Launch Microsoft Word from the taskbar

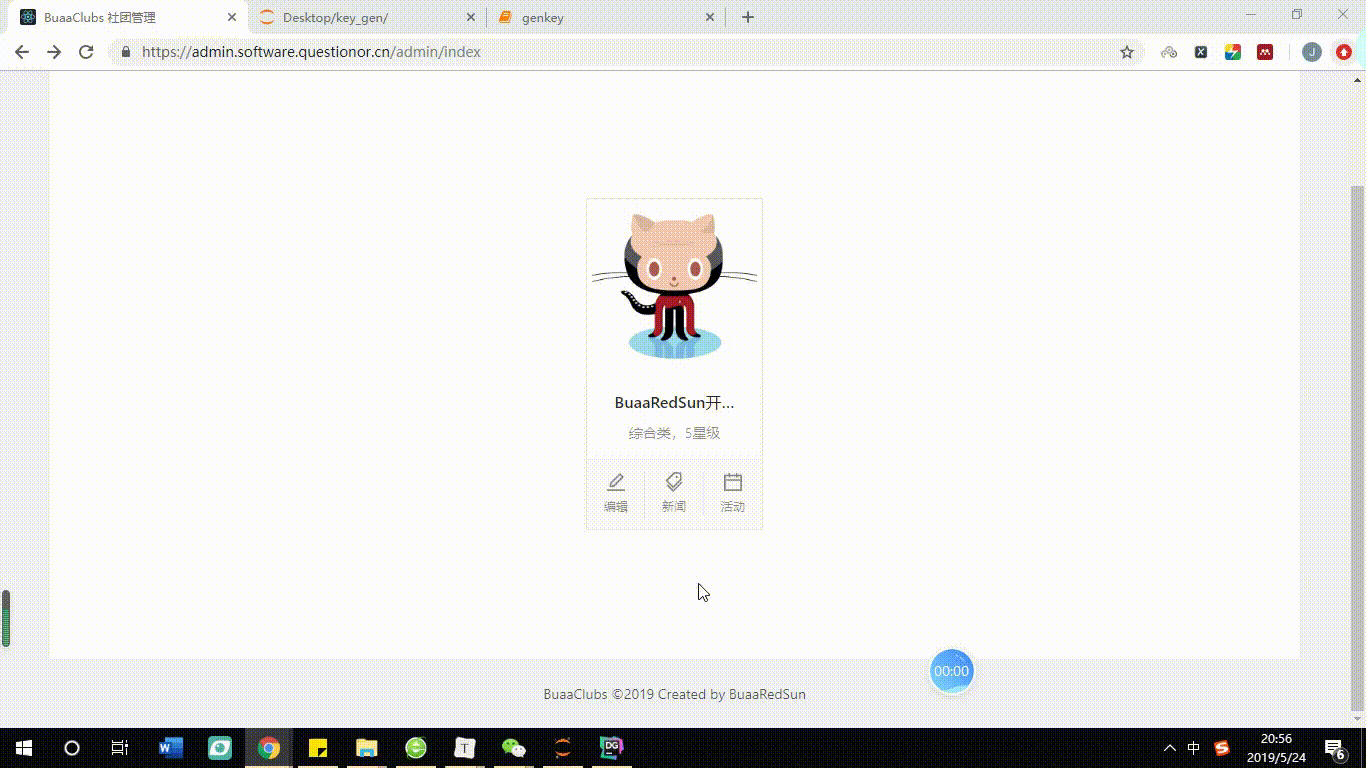click(171, 748)
